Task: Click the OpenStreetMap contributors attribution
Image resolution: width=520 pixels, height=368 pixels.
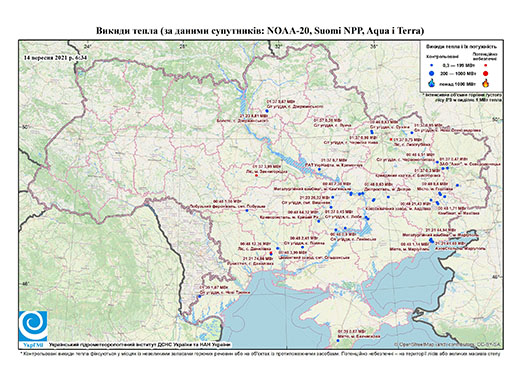Action: click(x=447, y=344)
